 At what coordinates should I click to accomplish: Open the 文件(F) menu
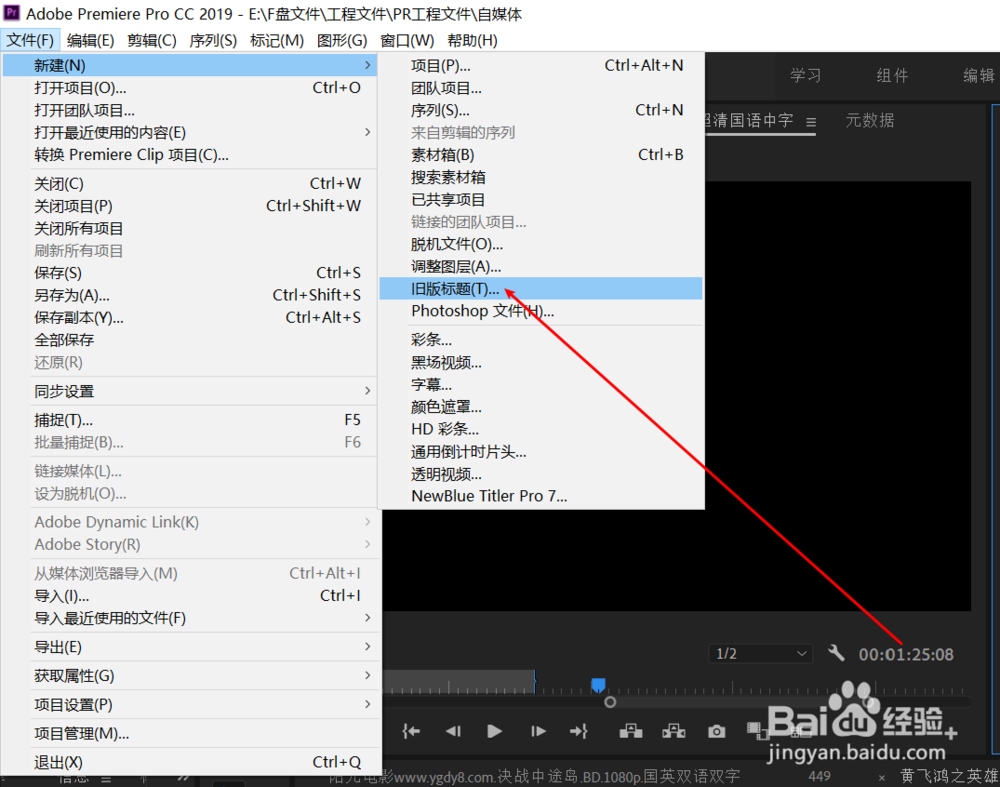pos(30,40)
